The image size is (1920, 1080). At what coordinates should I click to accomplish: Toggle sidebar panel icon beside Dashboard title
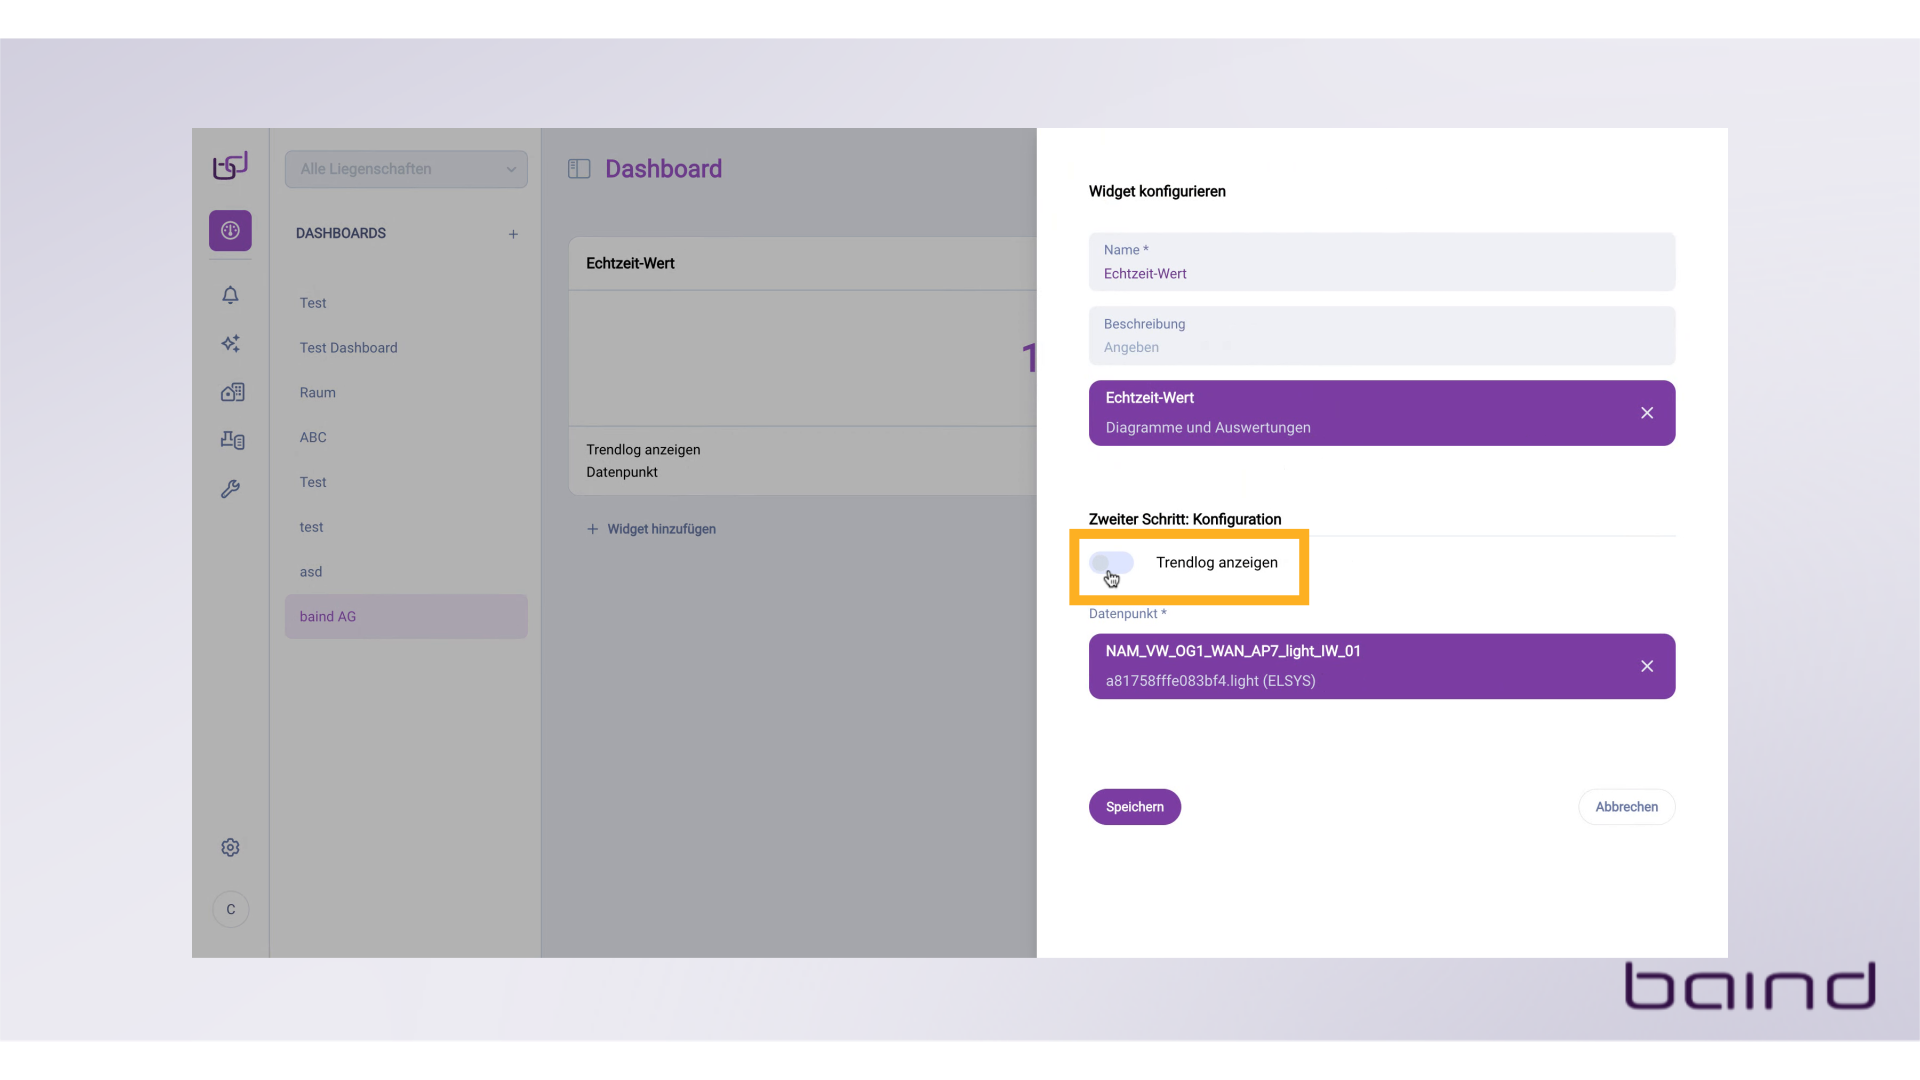[x=579, y=169]
